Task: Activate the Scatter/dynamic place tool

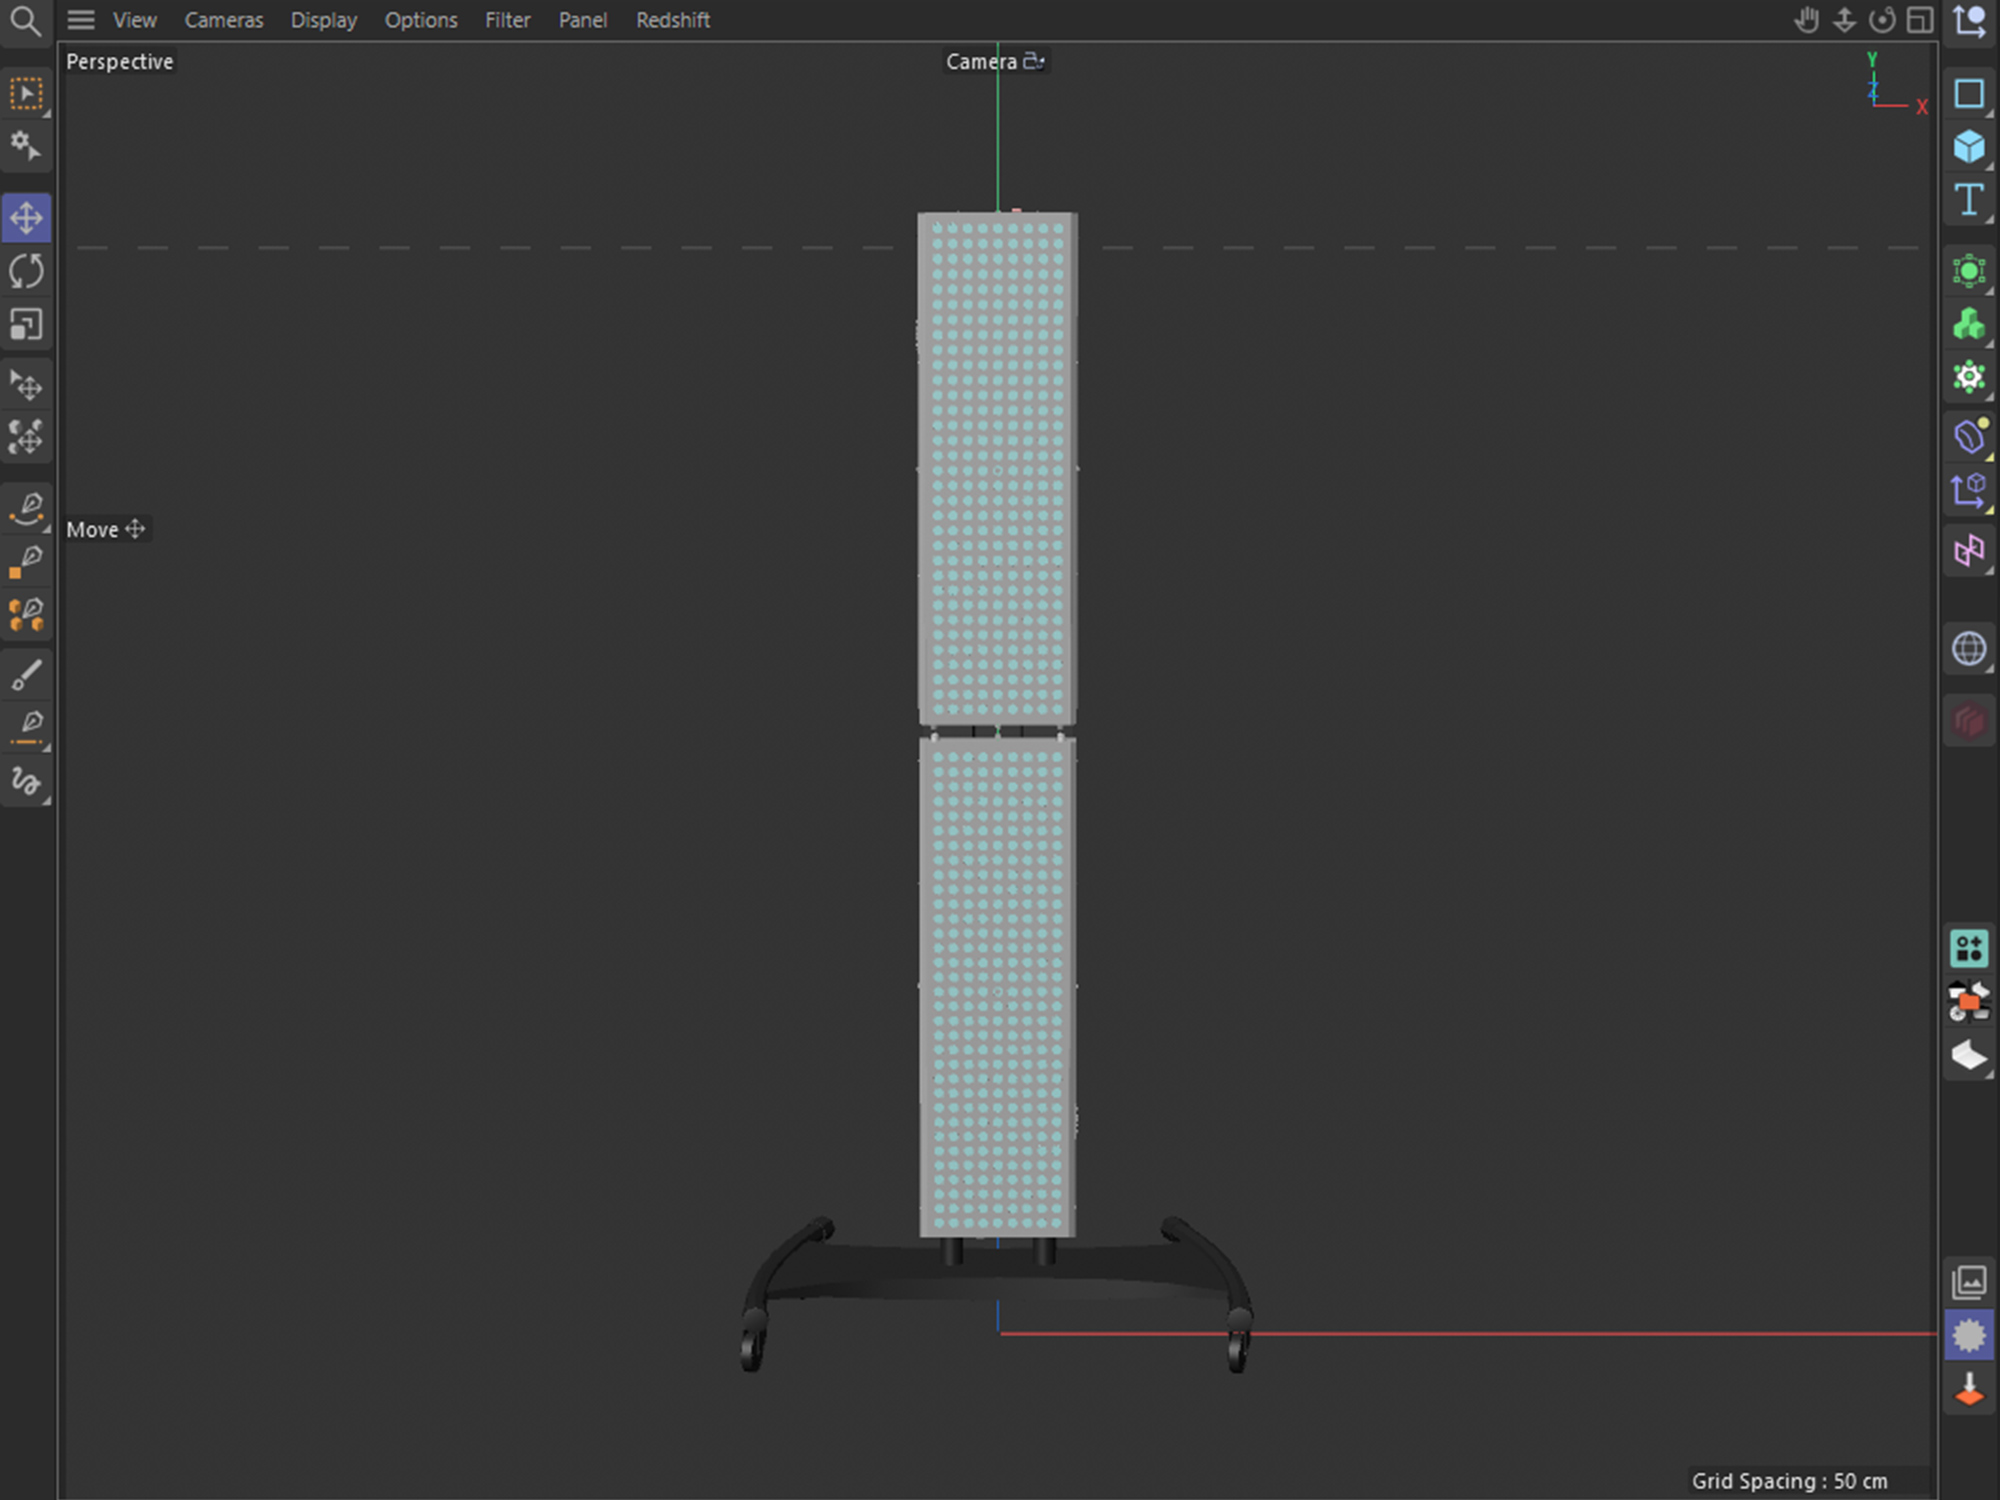Action: pyautogui.click(x=26, y=438)
